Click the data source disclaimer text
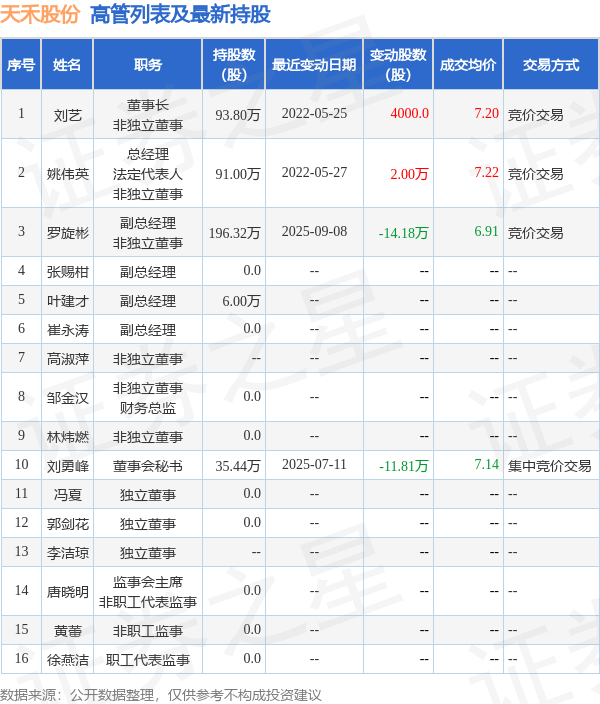This screenshot has height=704, width=600. 161,695
